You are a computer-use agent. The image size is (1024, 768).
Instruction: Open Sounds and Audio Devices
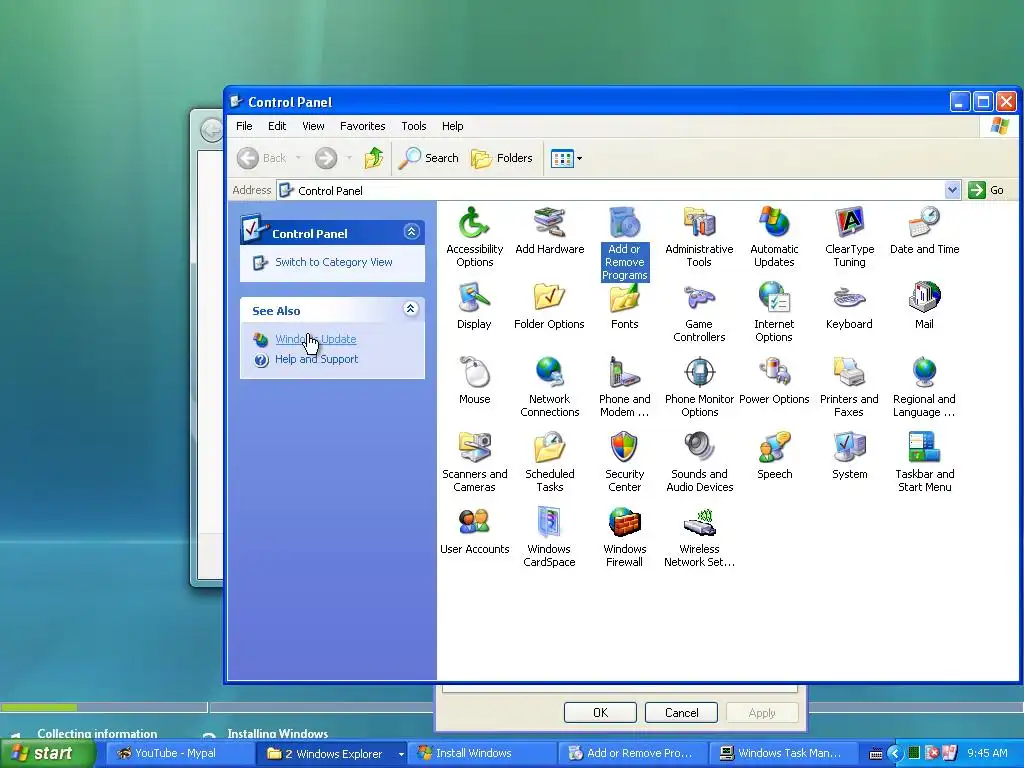(x=699, y=462)
